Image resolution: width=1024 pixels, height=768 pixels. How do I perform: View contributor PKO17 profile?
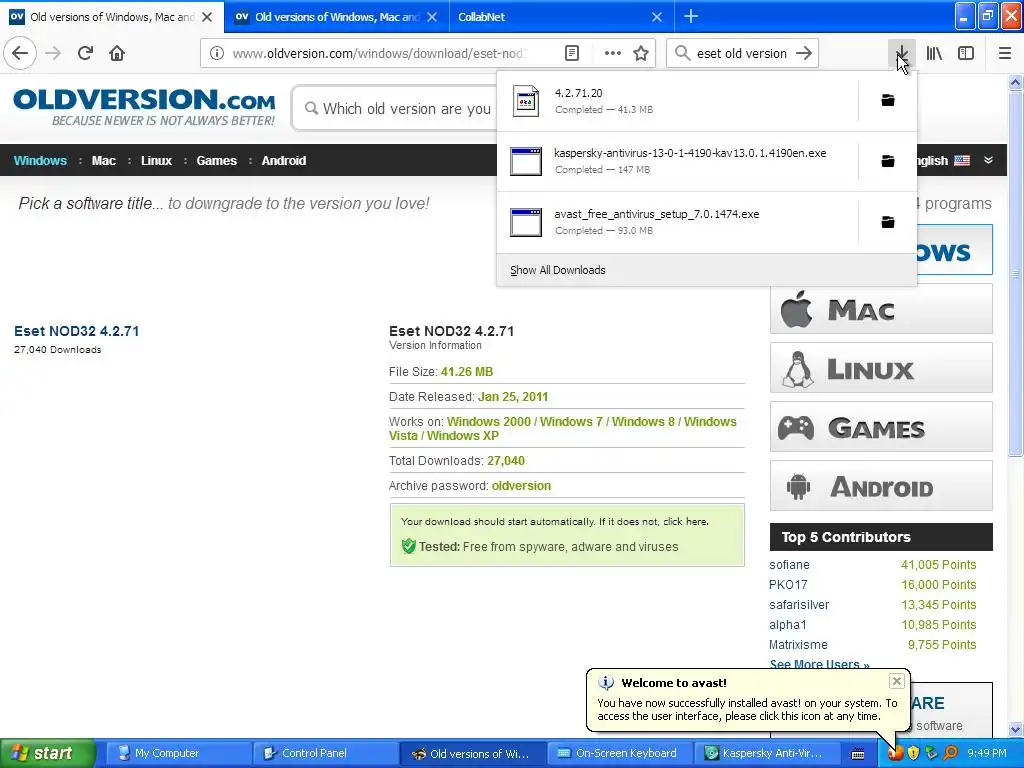pos(788,585)
